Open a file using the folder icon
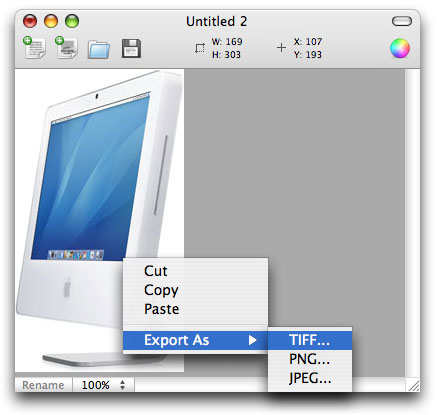This screenshot has height=415, width=438. coord(99,49)
